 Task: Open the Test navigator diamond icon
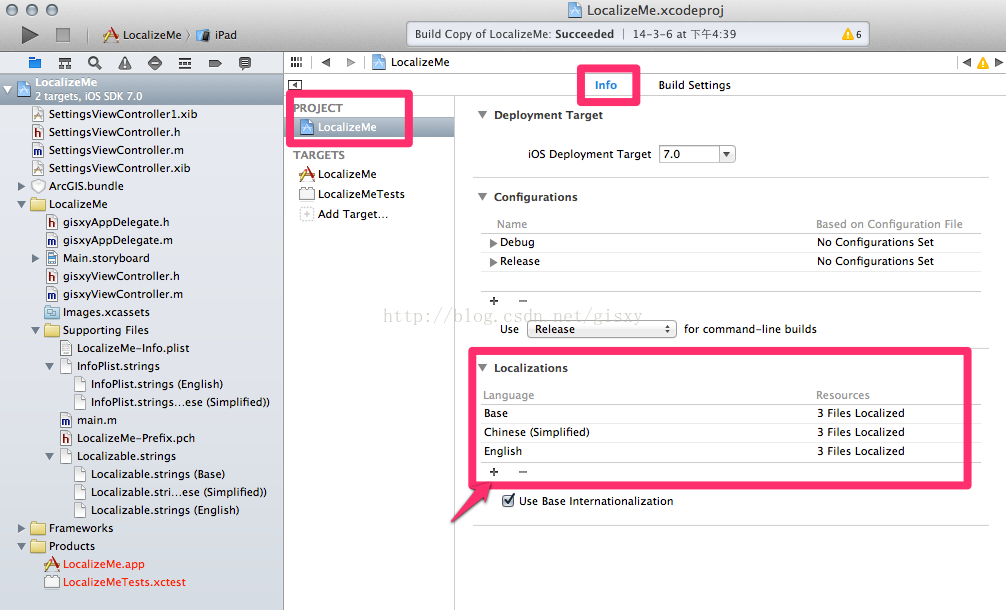click(x=155, y=63)
